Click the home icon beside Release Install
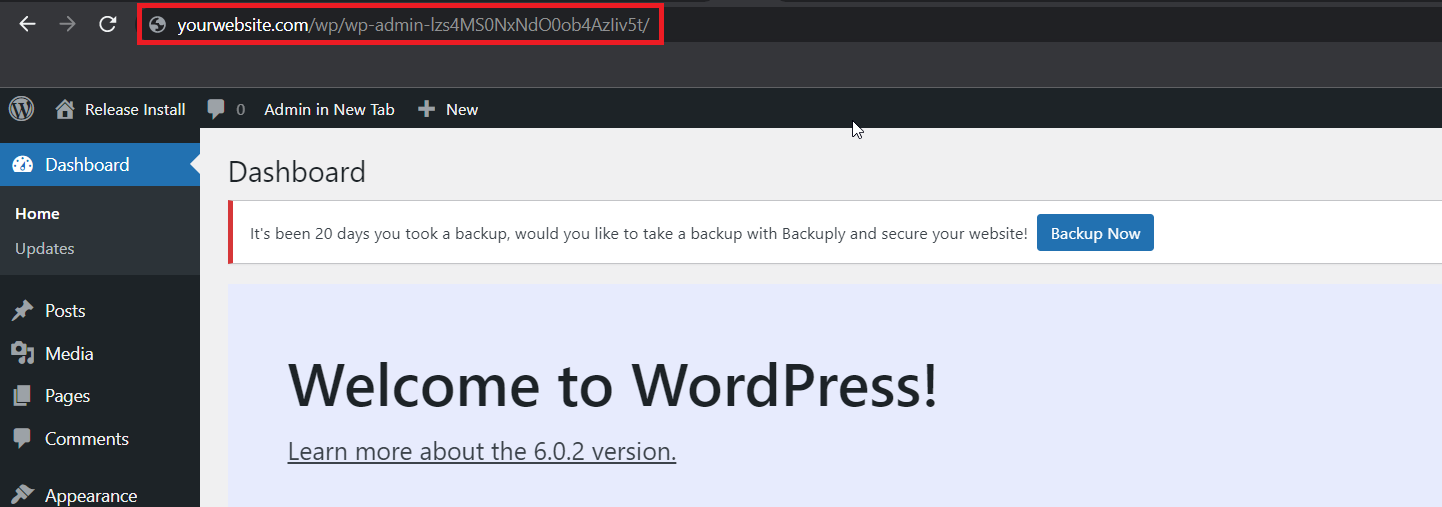Viewport: 1442px width, 507px height. [65, 109]
